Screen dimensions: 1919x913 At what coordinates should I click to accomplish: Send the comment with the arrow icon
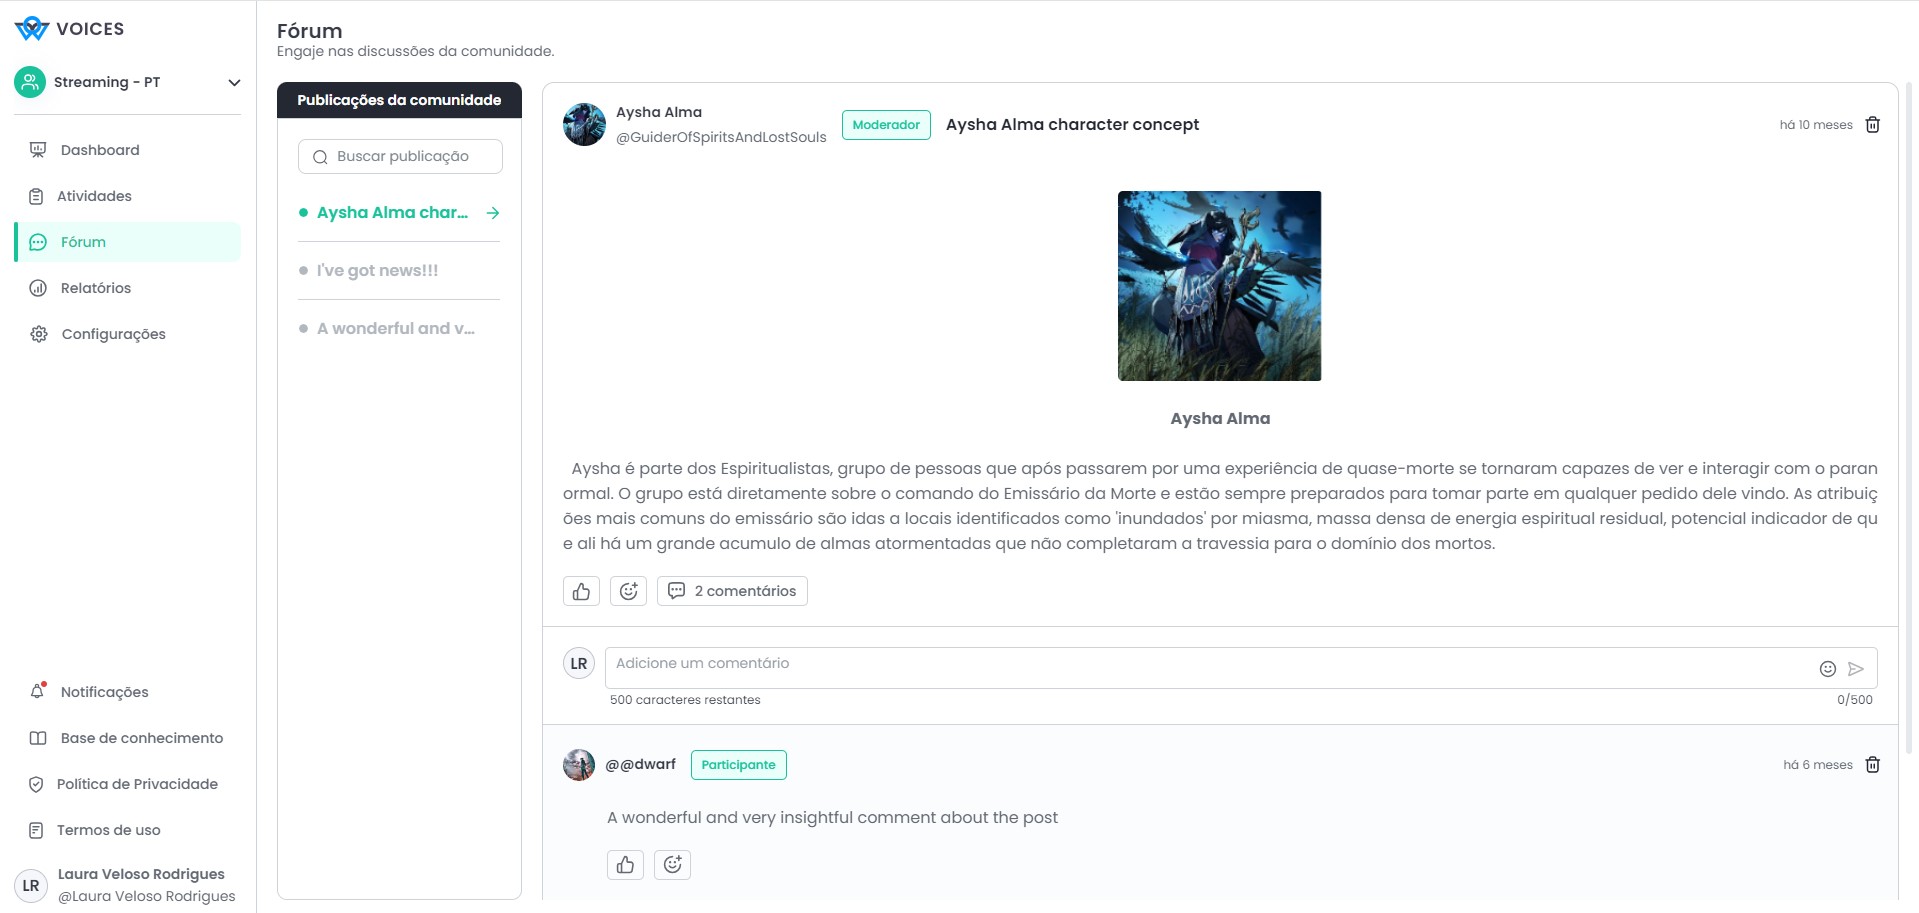(1856, 669)
